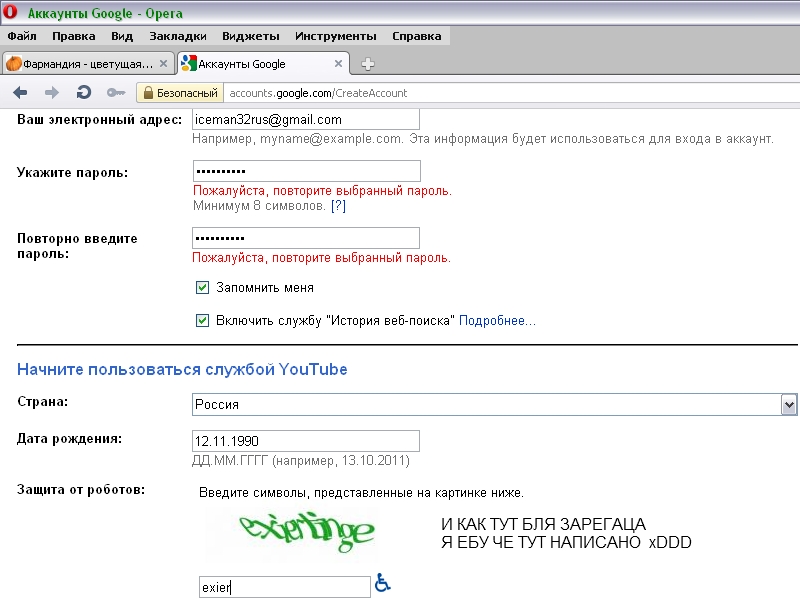Open the Вид menu
Image resolution: width=800 pixels, height=600 pixels.
click(122, 36)
